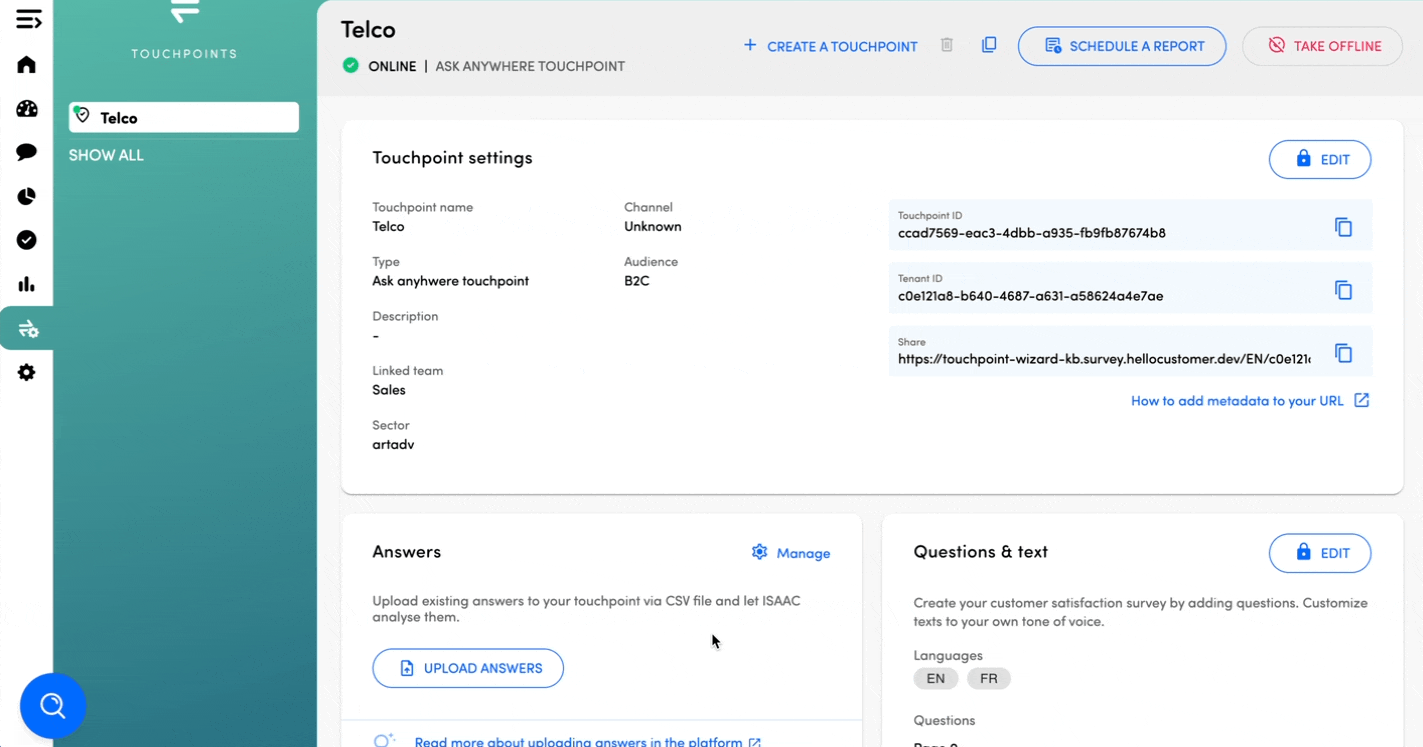Image resolution: width=1423 pixels, height=747 pixels.
Task: Show all touchpoints
Action: tap(106, 155)
